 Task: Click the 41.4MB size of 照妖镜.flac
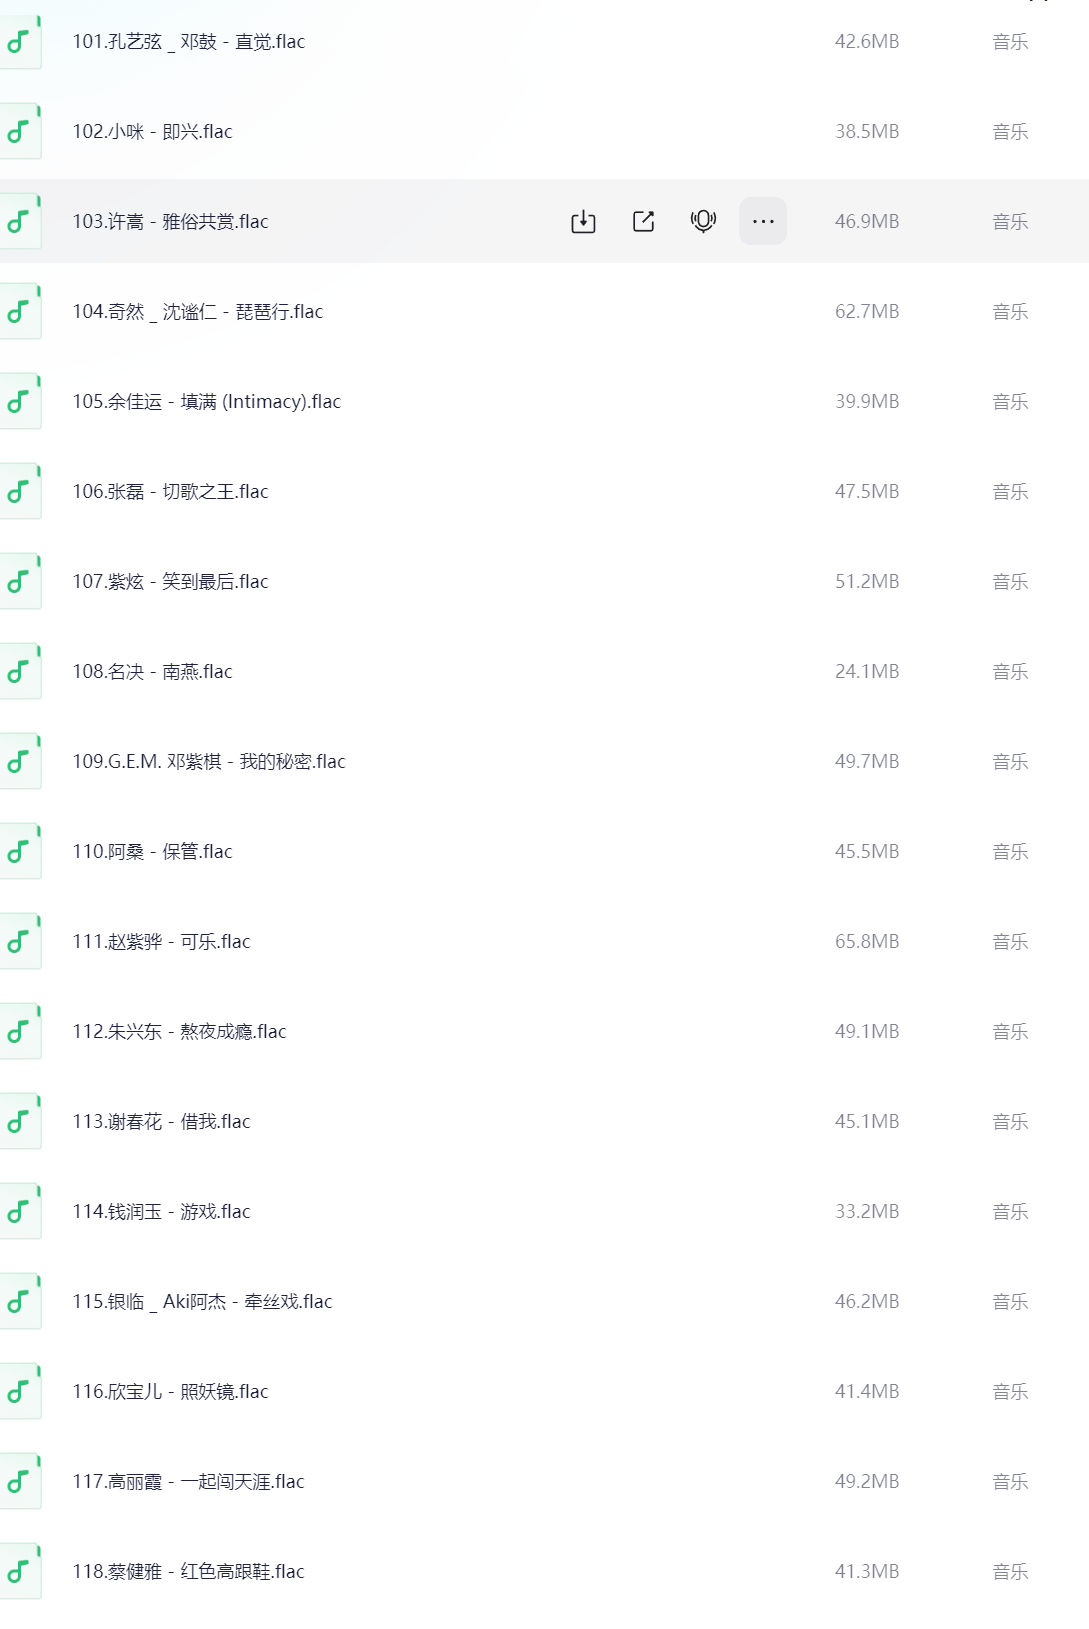pos(867,1392)
